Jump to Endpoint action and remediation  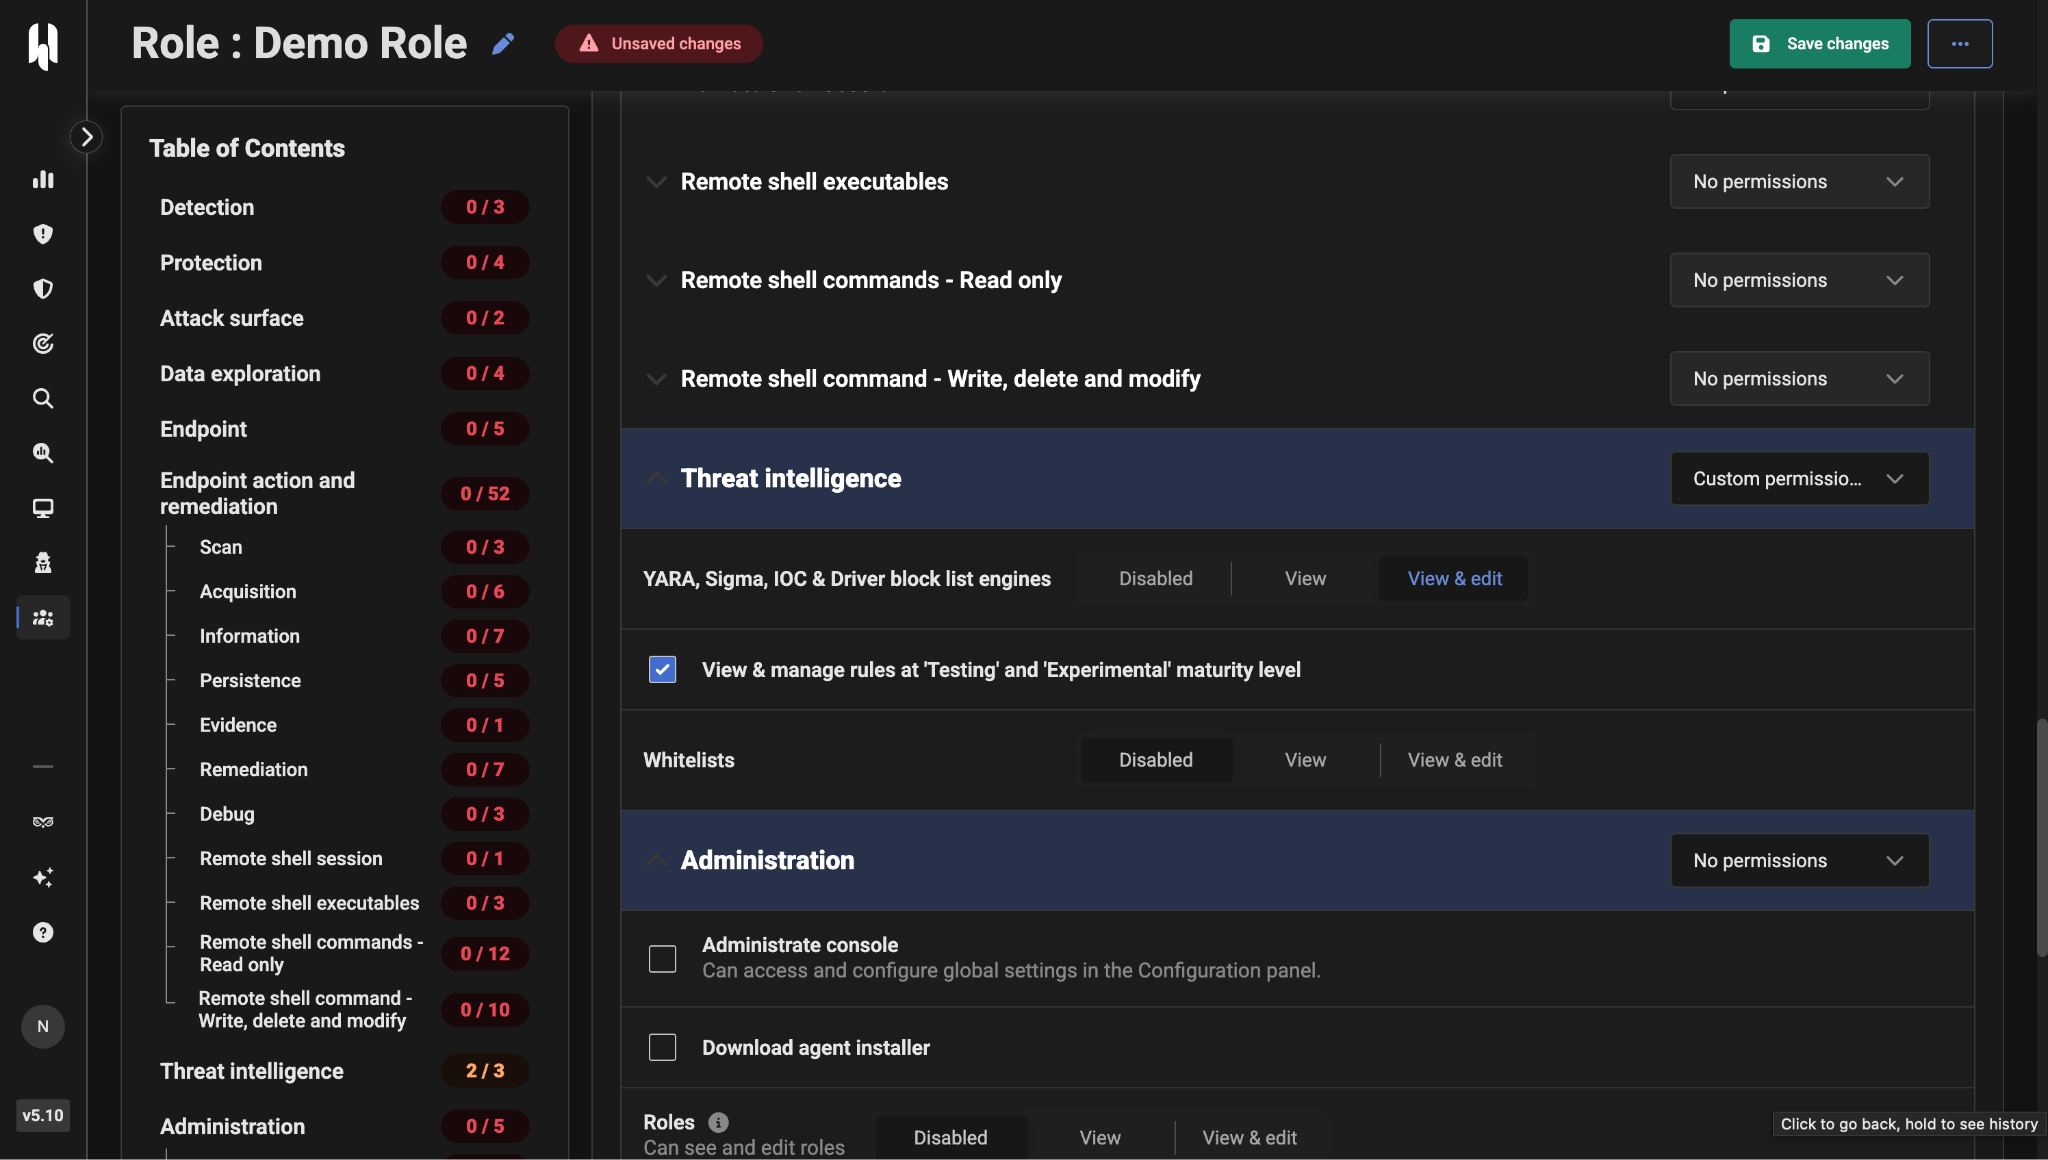point(257,493)
